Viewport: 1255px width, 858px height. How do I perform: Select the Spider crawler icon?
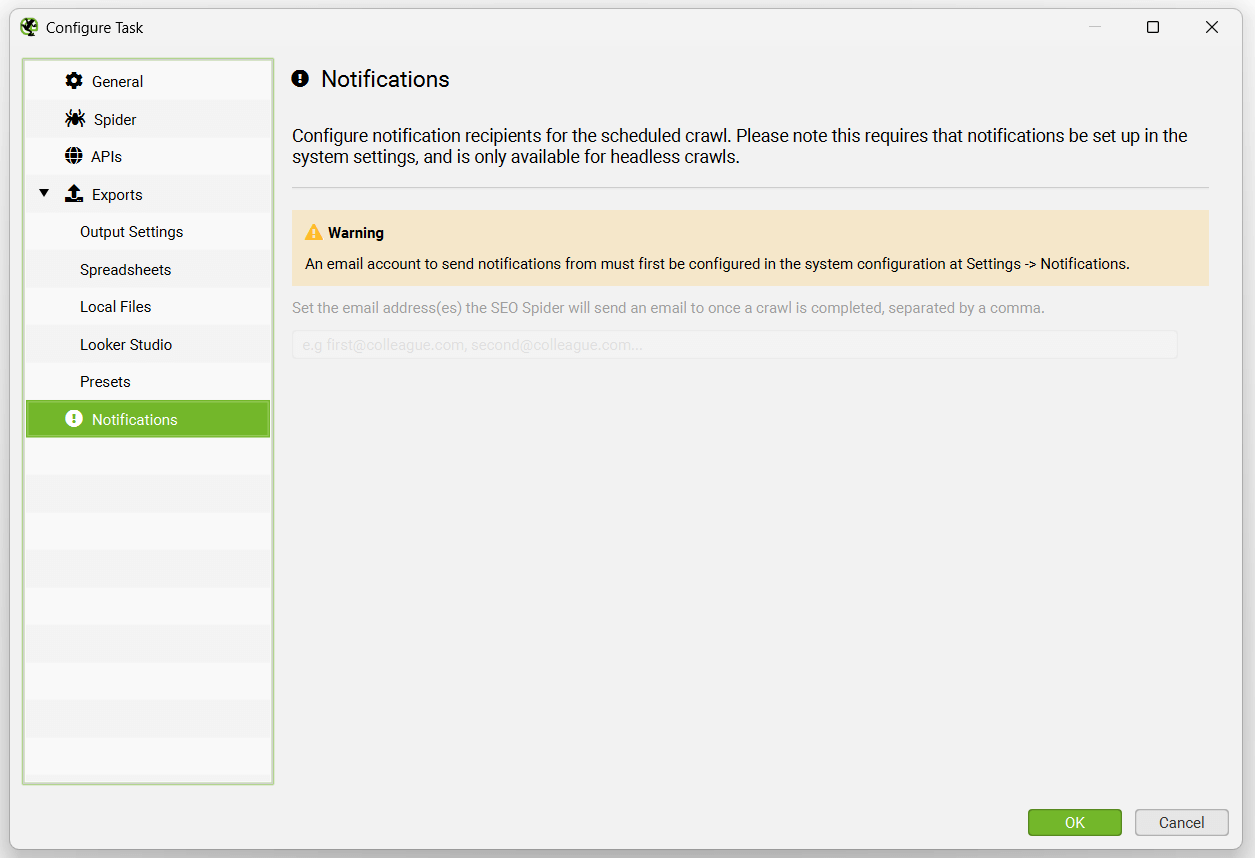click(75, 118)
